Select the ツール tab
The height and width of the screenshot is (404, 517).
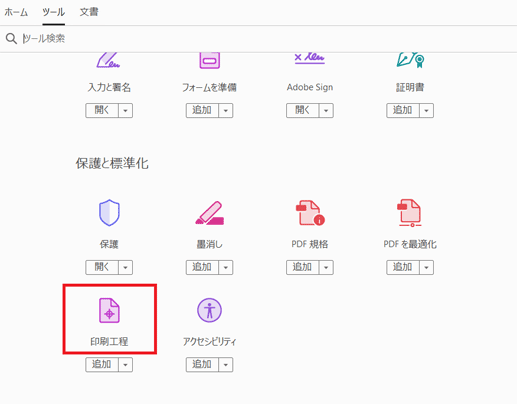pyautogui.click(x=53, y=12)
